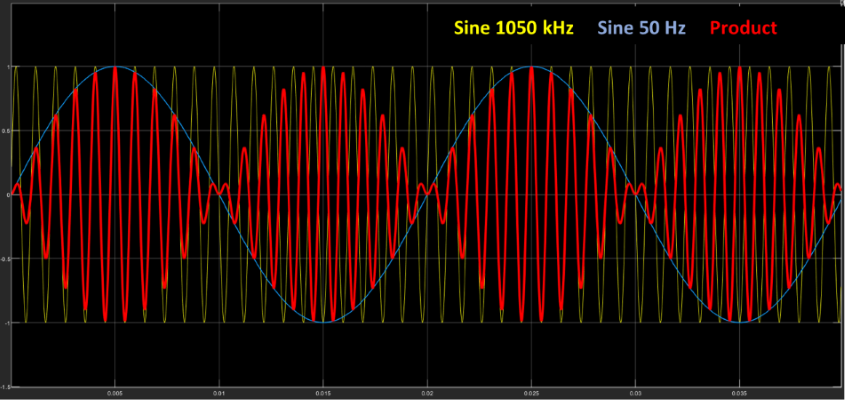Screen dimensions: 845x400
Task: Click the -1.5 amplitude axis tick label
Action: [x=7, y=387]
